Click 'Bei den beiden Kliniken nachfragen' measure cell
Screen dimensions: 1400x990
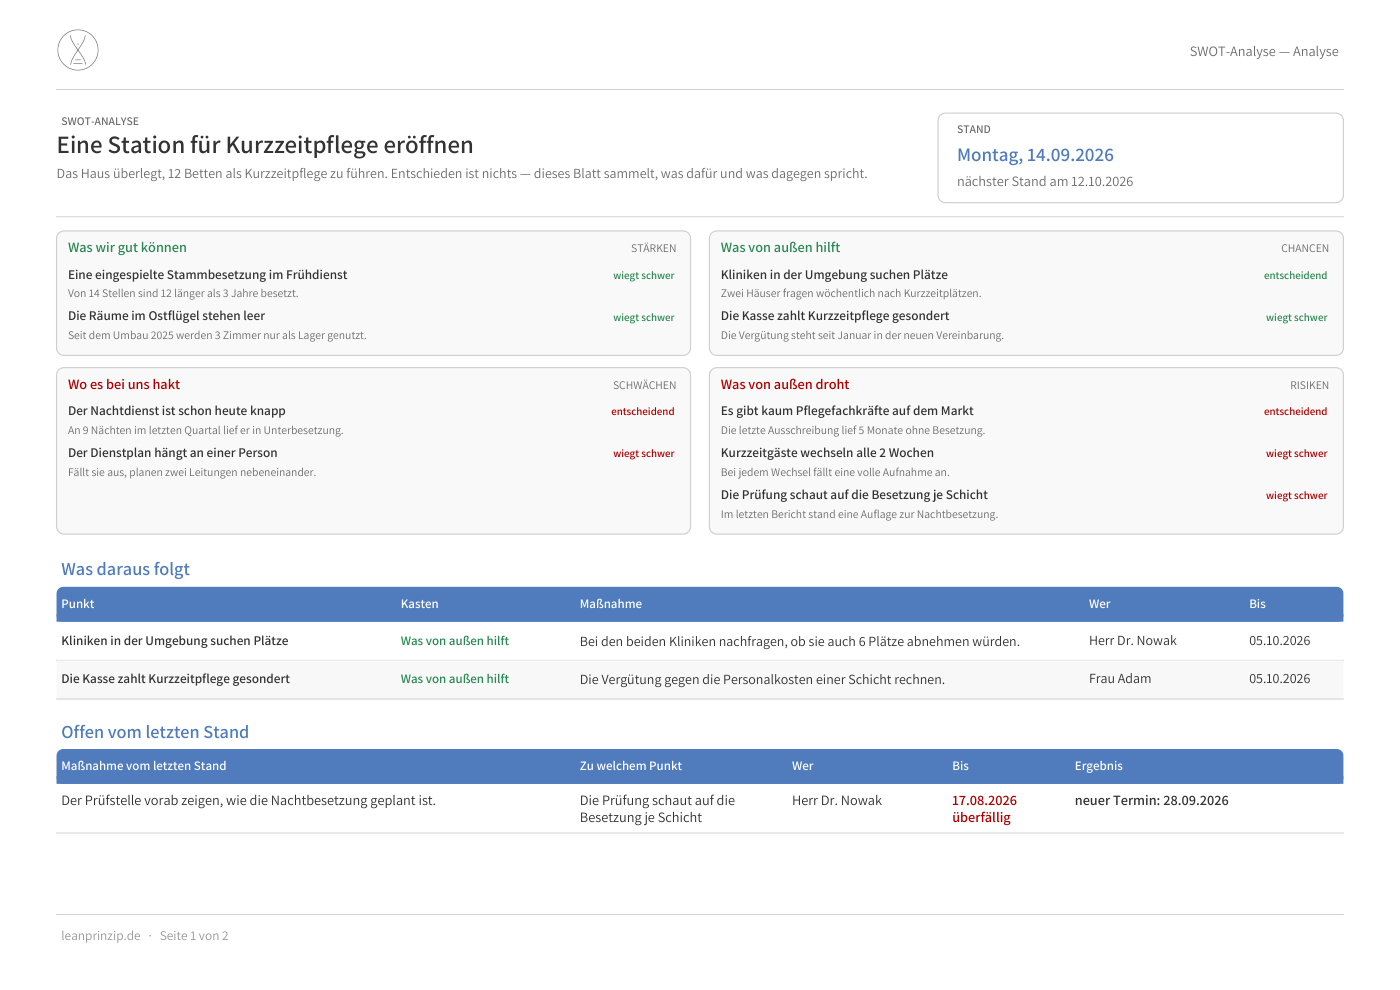tap(800, 642)
